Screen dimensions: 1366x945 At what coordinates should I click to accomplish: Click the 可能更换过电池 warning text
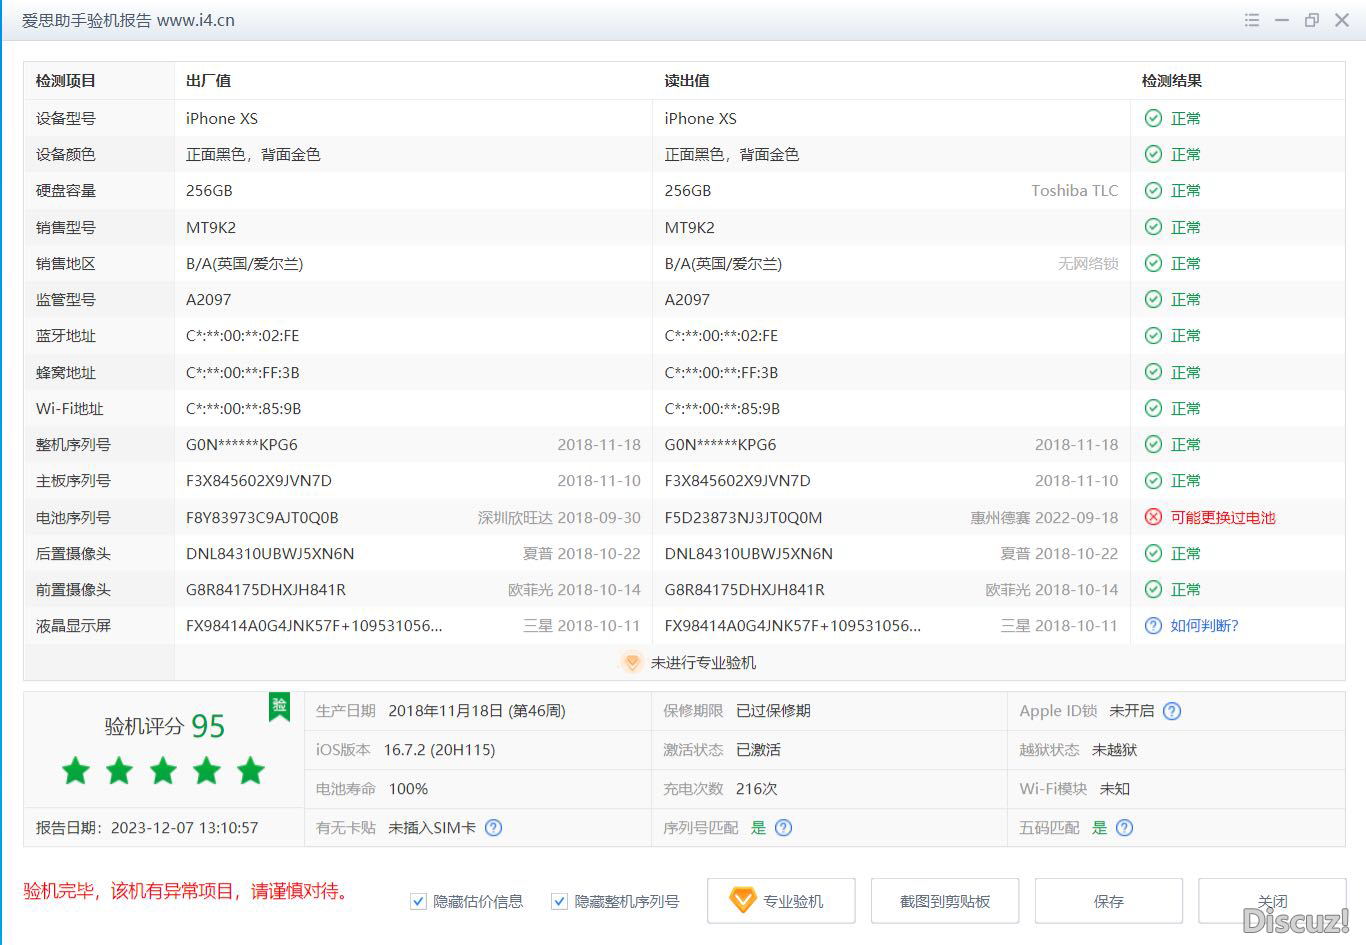tap(1223, 517)
